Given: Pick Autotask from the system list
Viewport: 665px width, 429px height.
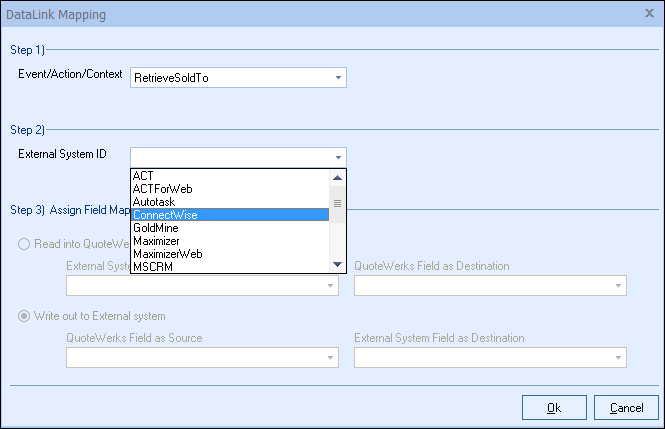Looking at the screenshot, I should (x=153, y=202).
